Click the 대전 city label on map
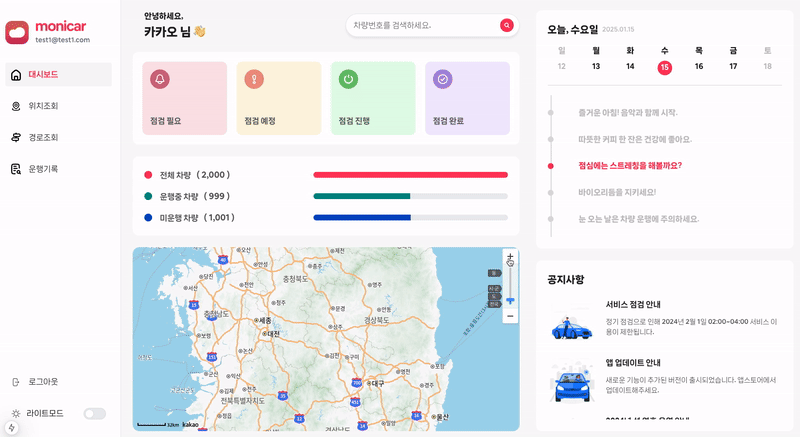Screen dimensions: 800x437 click(273, 334)
